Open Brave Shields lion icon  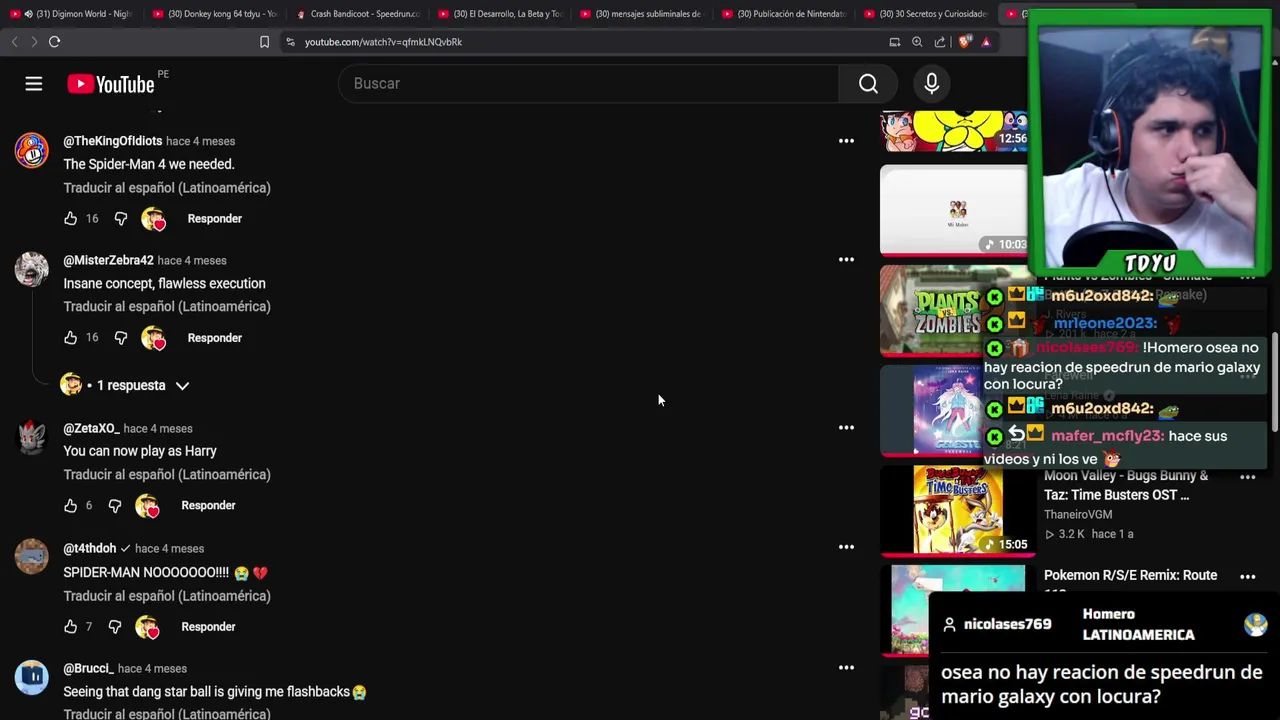coord(964,42)
